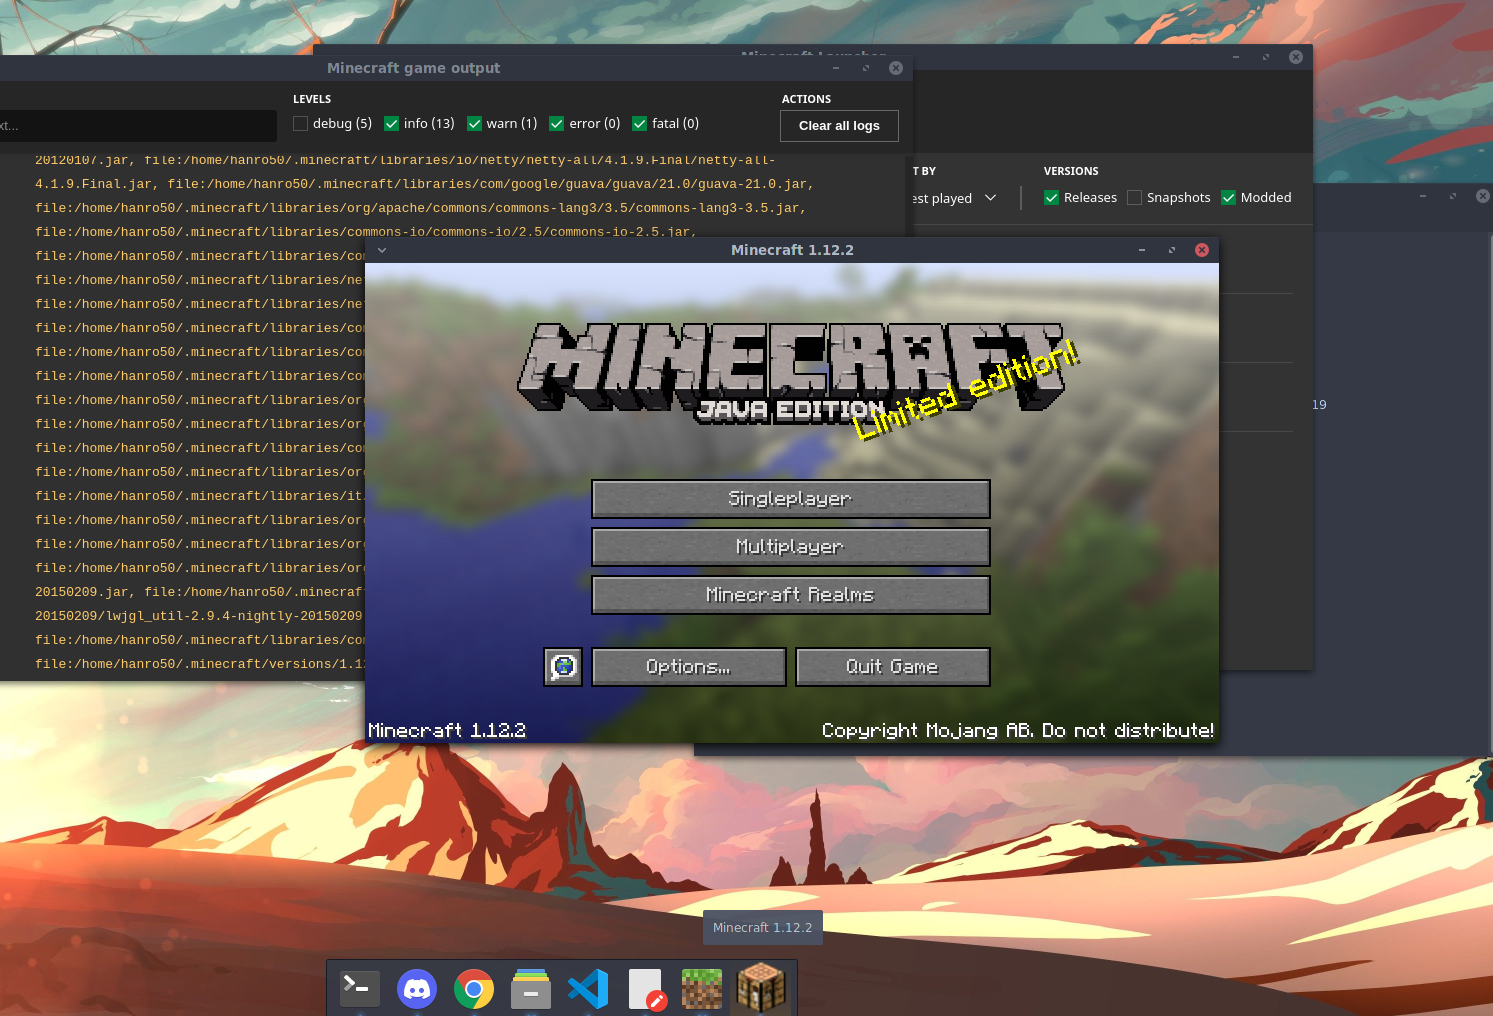Click the log line starting 20150209.jar

pos(200,592)
